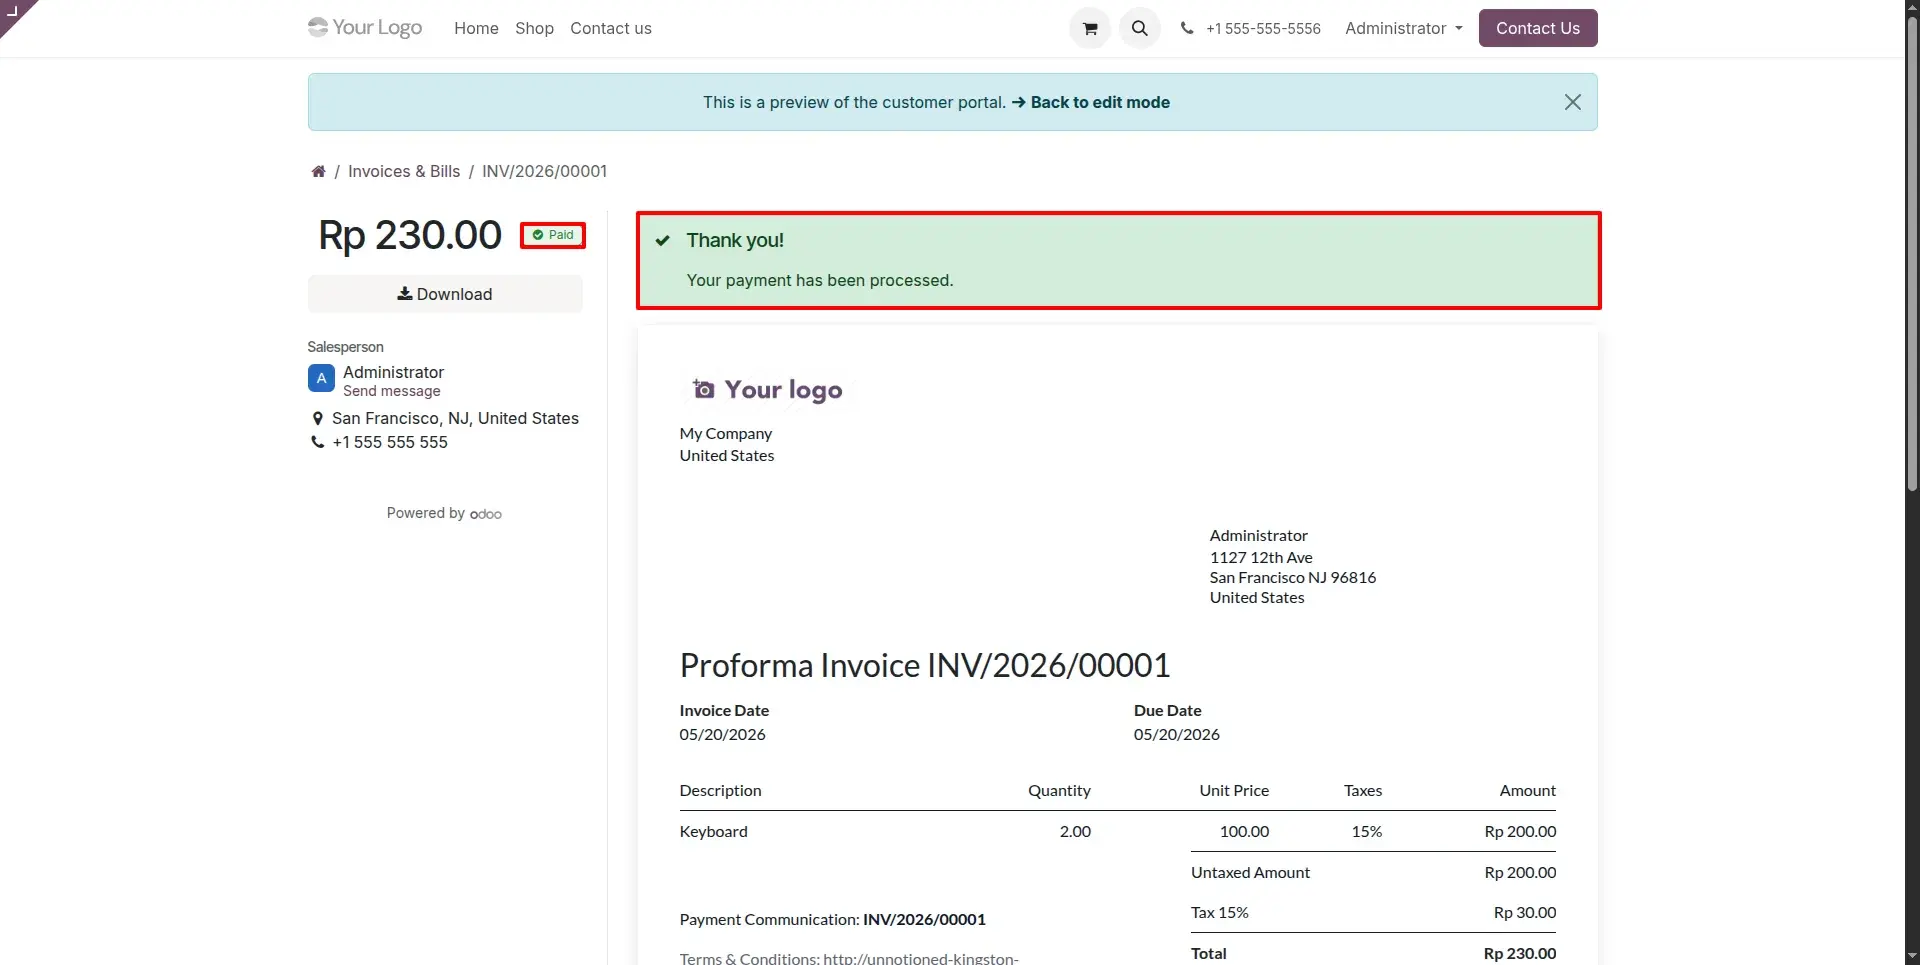Click the Keyboard description cell
This screenshot has width=1920, height=965.
coord(714,831)
